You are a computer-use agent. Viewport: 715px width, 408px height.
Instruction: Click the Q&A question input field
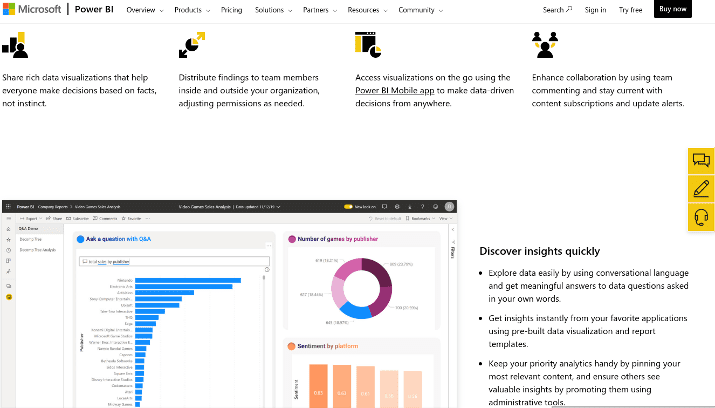pos(174,261)
